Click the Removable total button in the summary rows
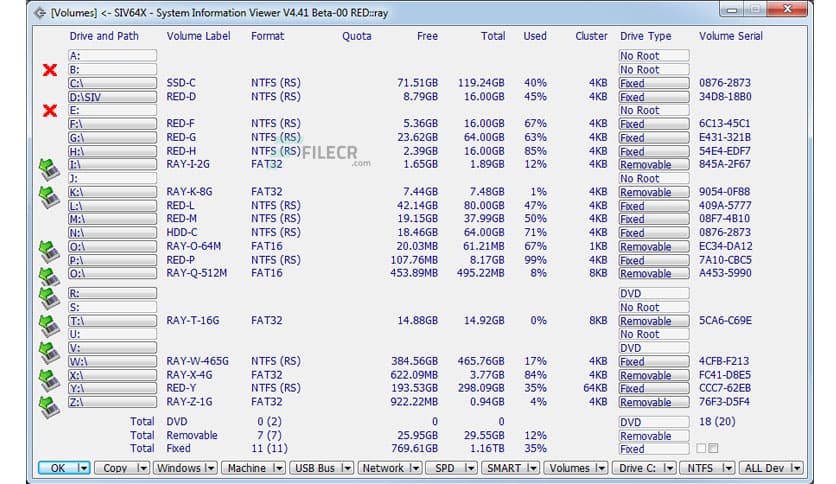Image resolution: width=836 pixels, height=484 pixels. pos(654,436)
